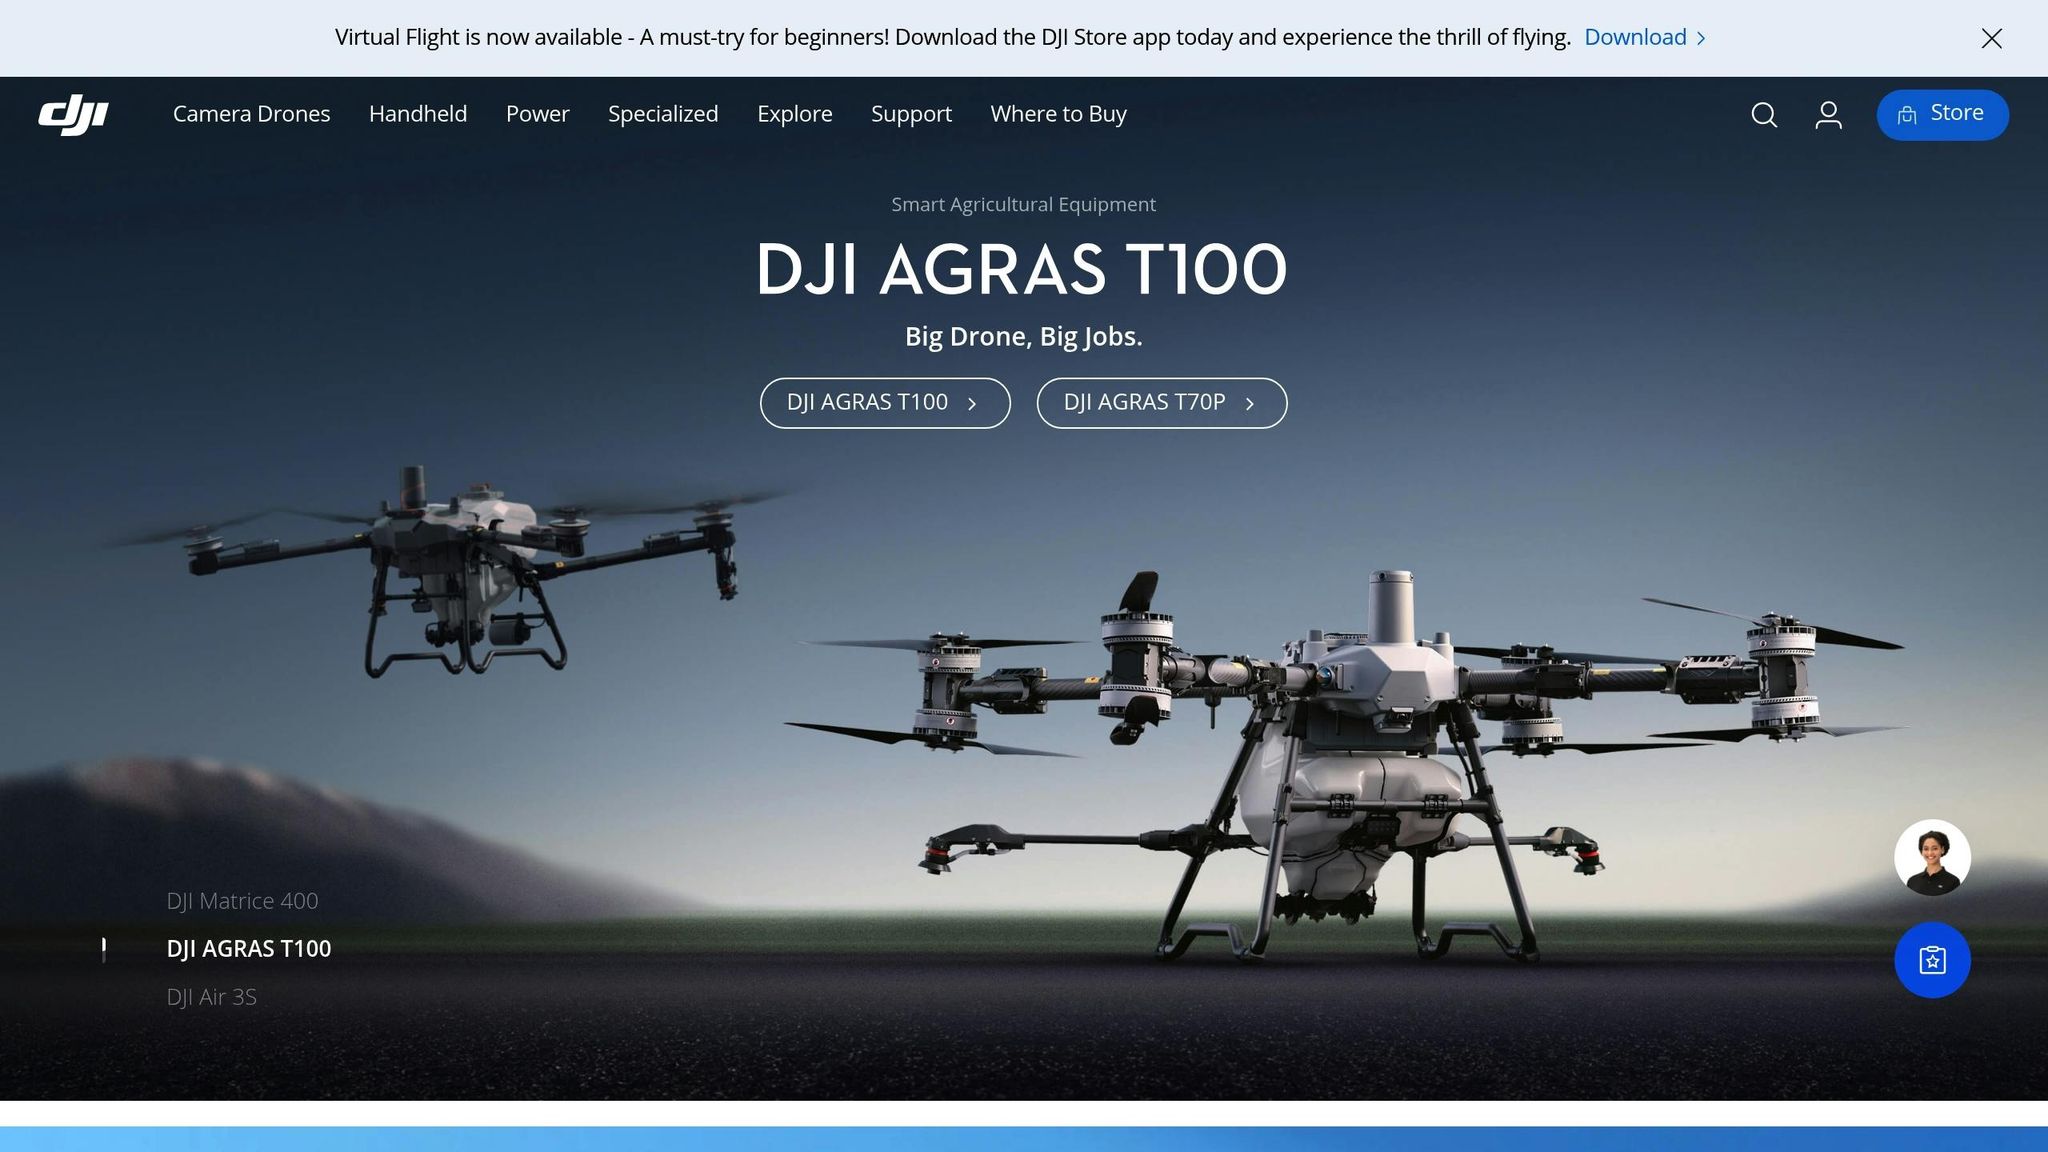
Task: Open the Power menu
Action: [x=537, y=114]
